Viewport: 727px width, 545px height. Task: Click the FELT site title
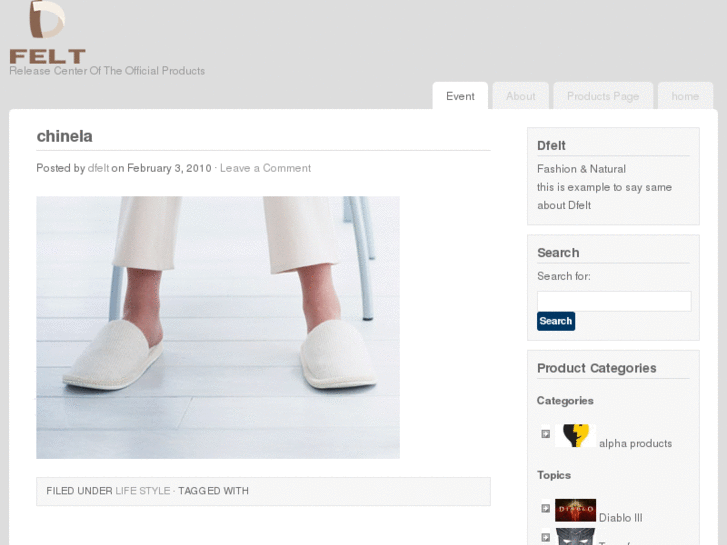(x=48, y=57)
